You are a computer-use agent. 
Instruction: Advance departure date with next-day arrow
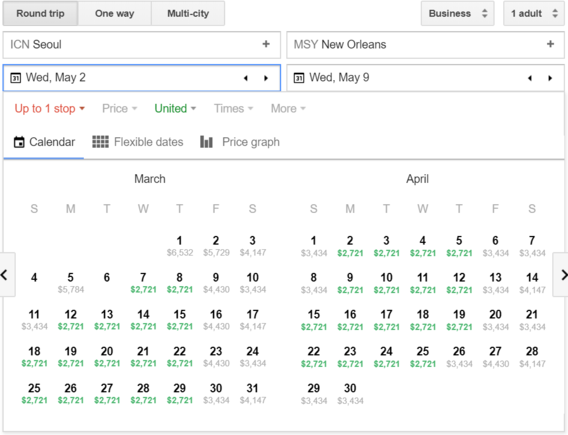pyautogui.click(x=266, y=78)
